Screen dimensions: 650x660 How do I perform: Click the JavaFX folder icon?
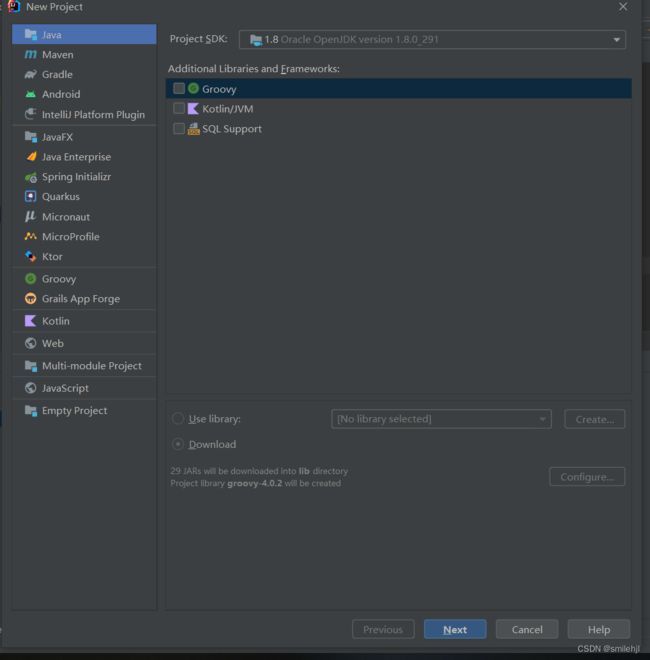(x=31, y=136)
